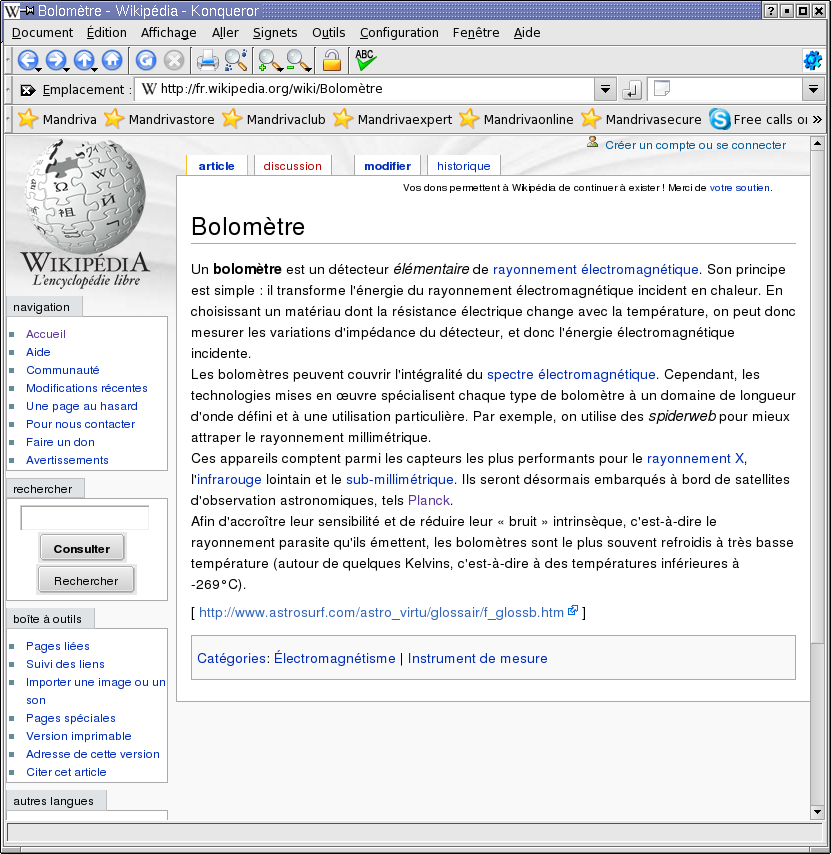Image resolution: width=831 pixels, height=854 pixels.
Task: Switch to the discussion tab
Action: pyautogui.click(x=292, y=166)
